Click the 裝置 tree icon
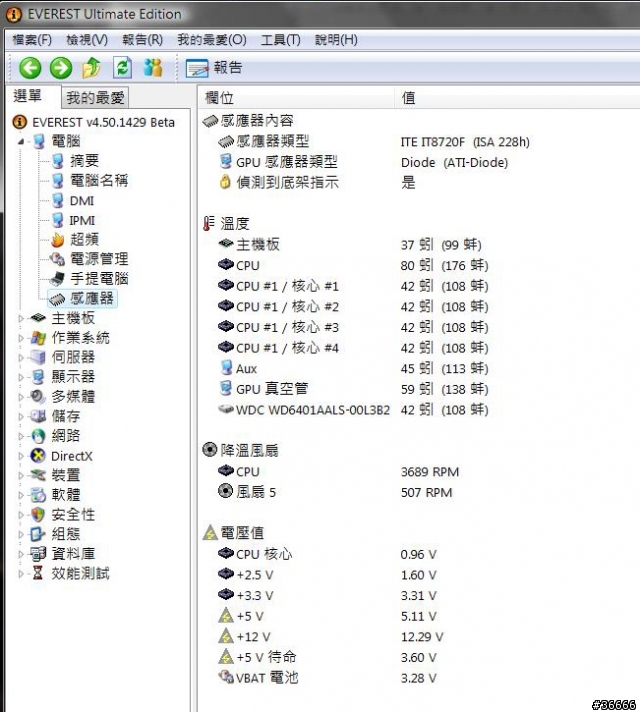 click(38, 476)
